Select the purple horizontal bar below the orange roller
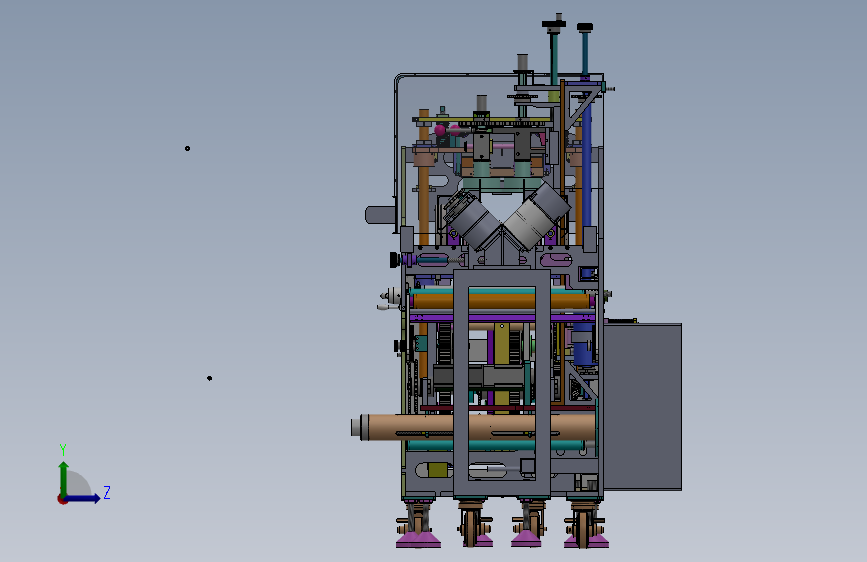The image size is (867, 562). pyautogui.click(x=502, y=318)
